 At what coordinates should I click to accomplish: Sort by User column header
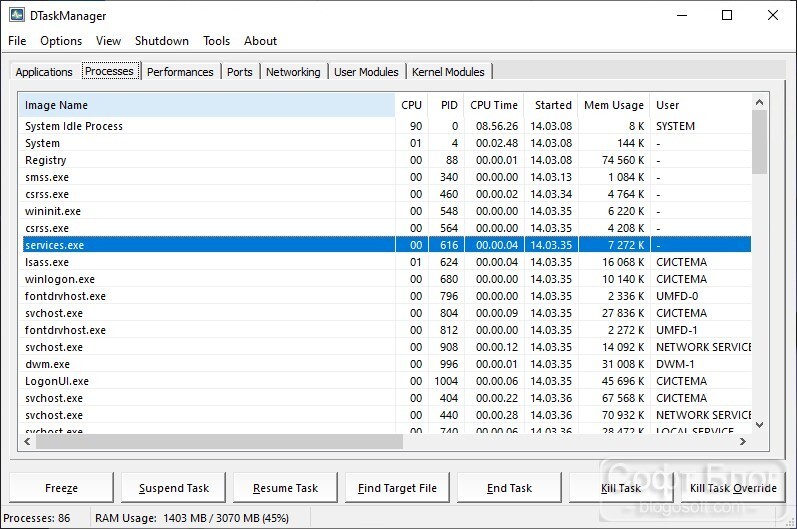coord(700,105)
